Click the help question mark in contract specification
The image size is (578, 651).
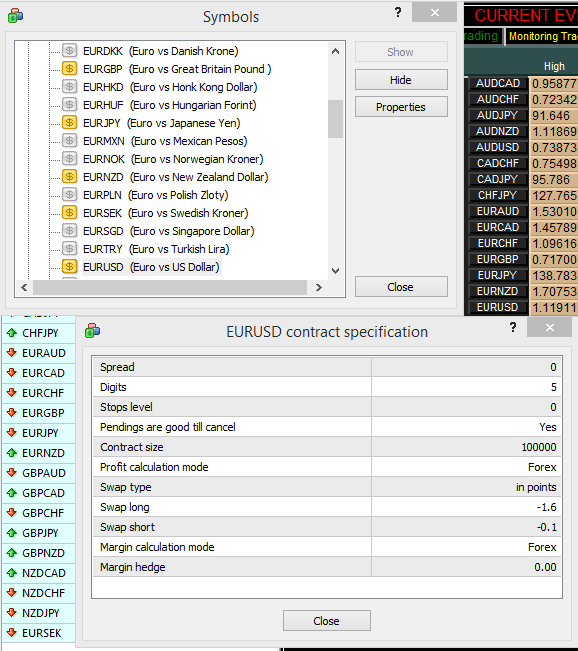pyautogui.click(x=513, y=327)
